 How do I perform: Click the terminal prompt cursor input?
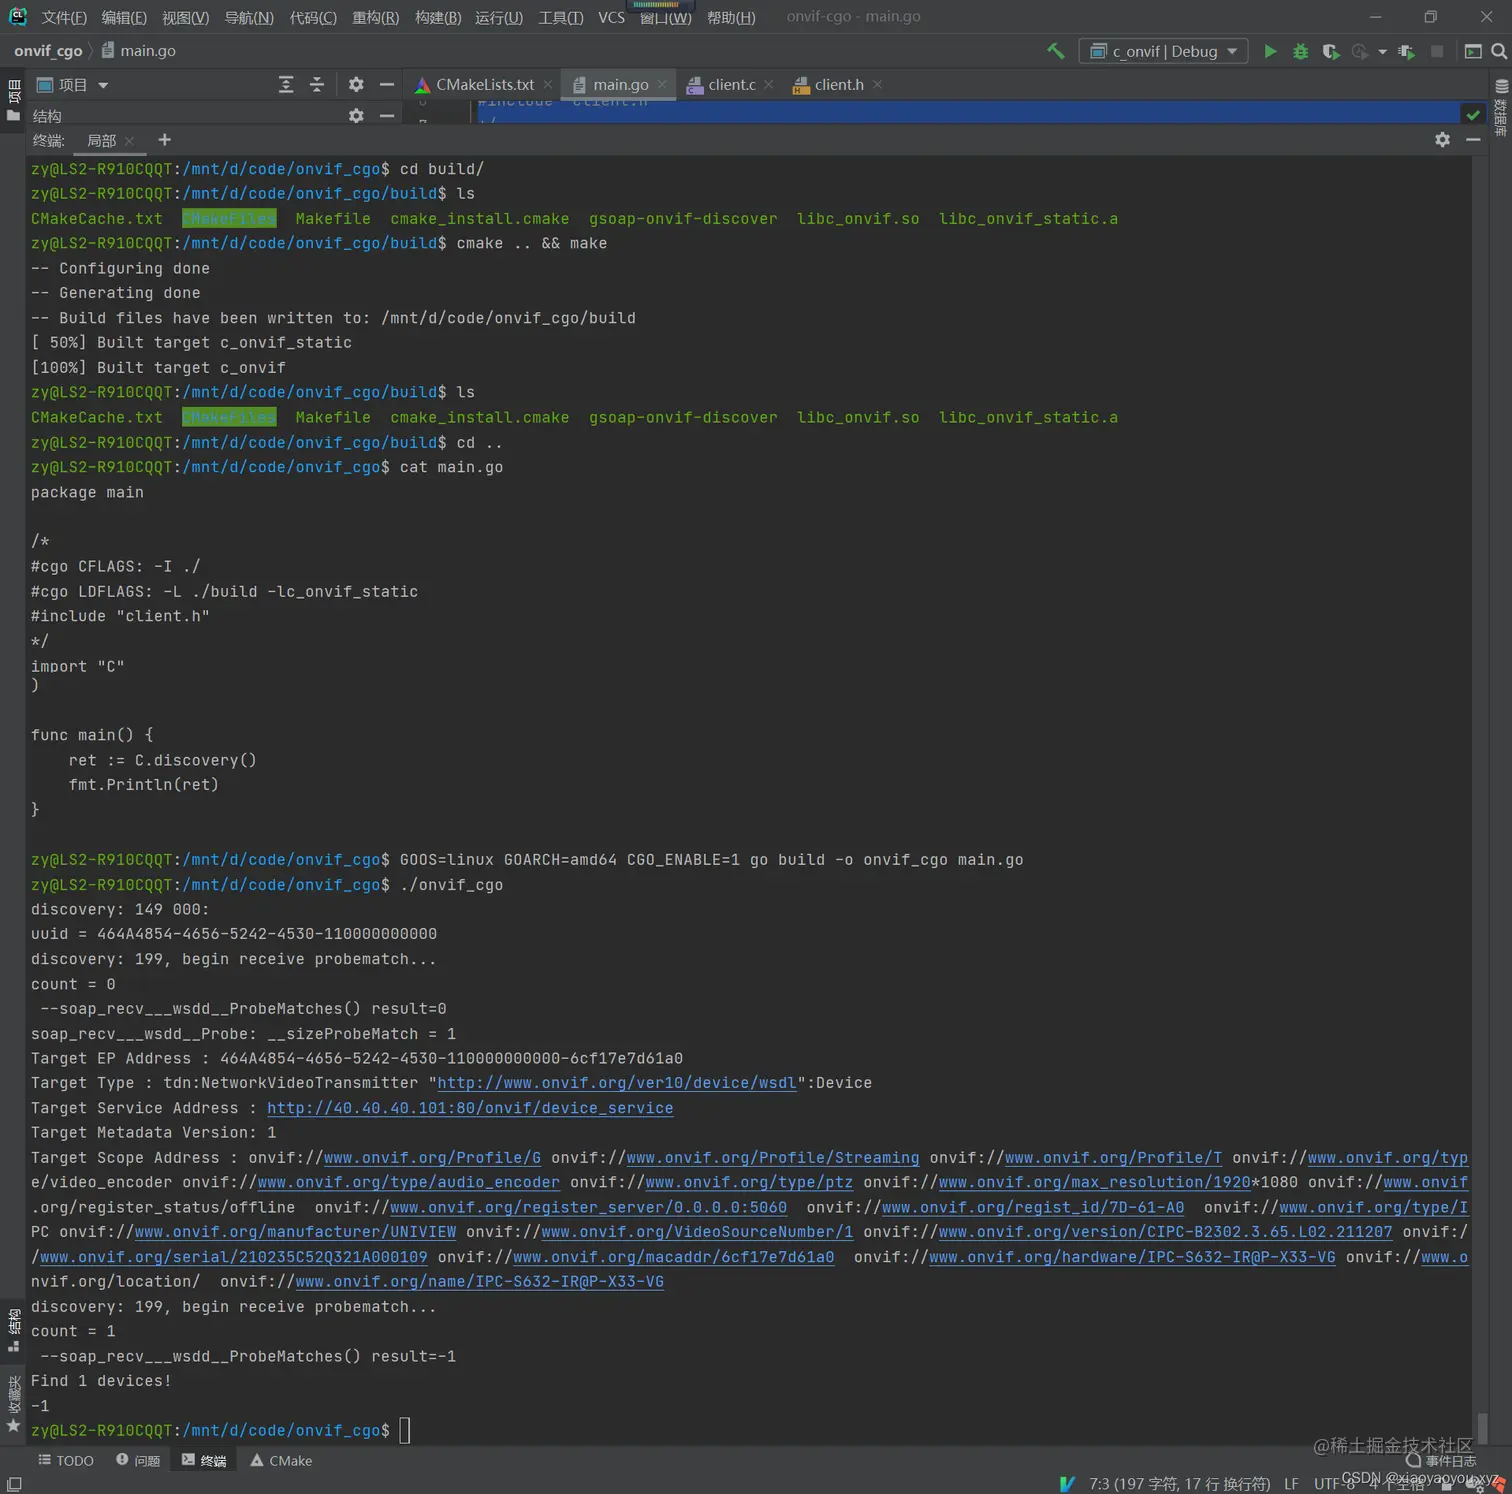point(405,1431)
